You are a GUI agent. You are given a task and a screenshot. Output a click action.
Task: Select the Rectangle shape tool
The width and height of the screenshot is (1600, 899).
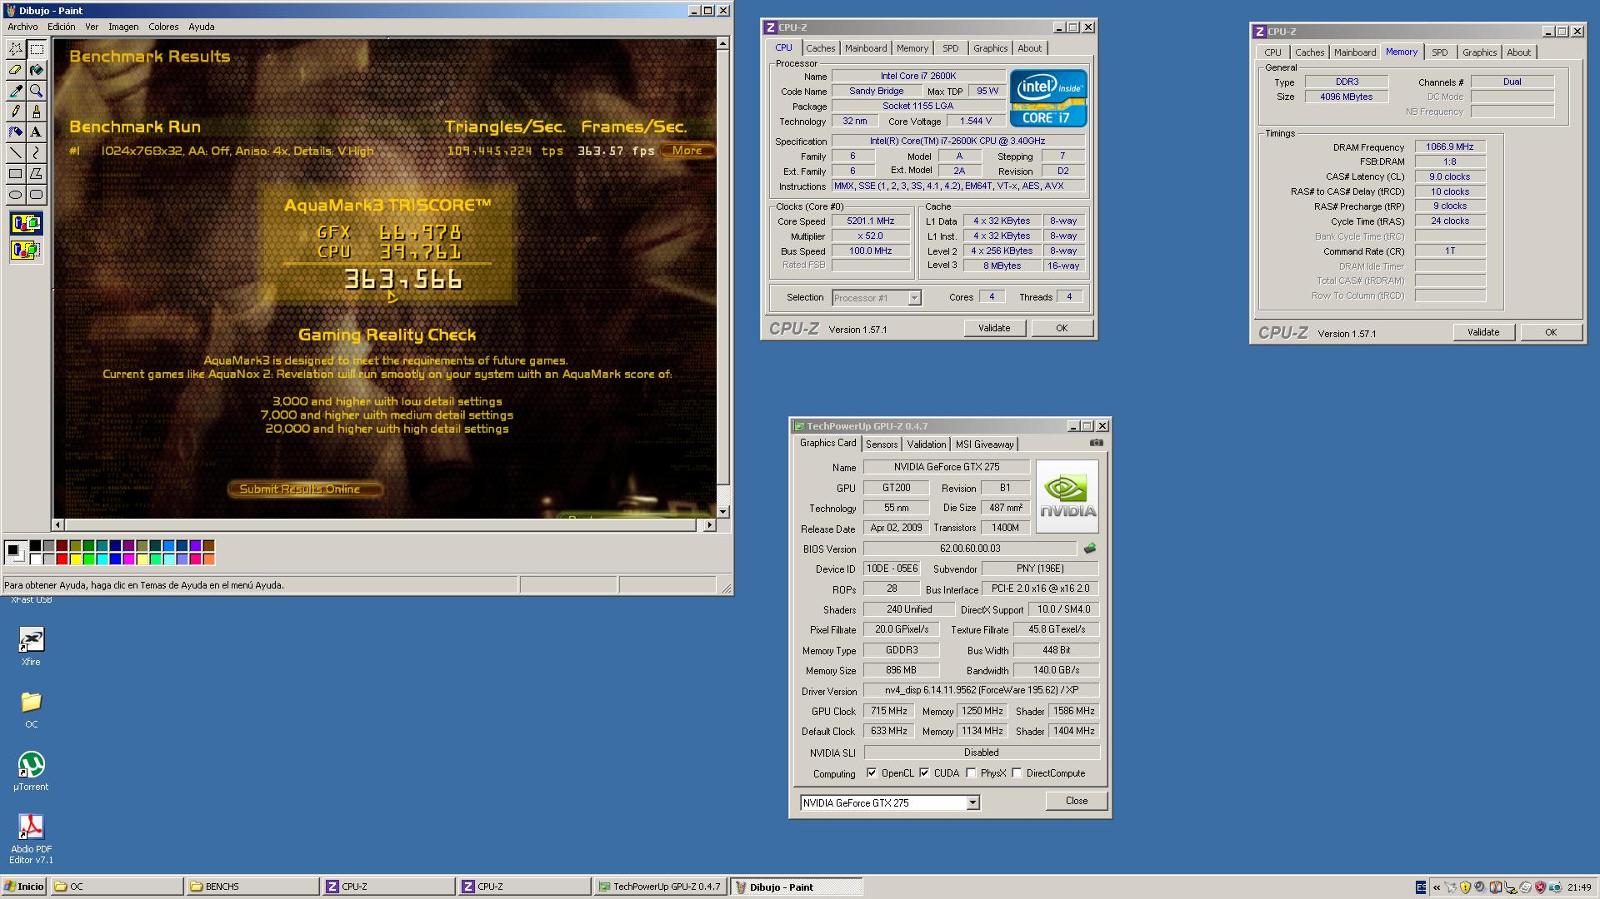point(15,174)
